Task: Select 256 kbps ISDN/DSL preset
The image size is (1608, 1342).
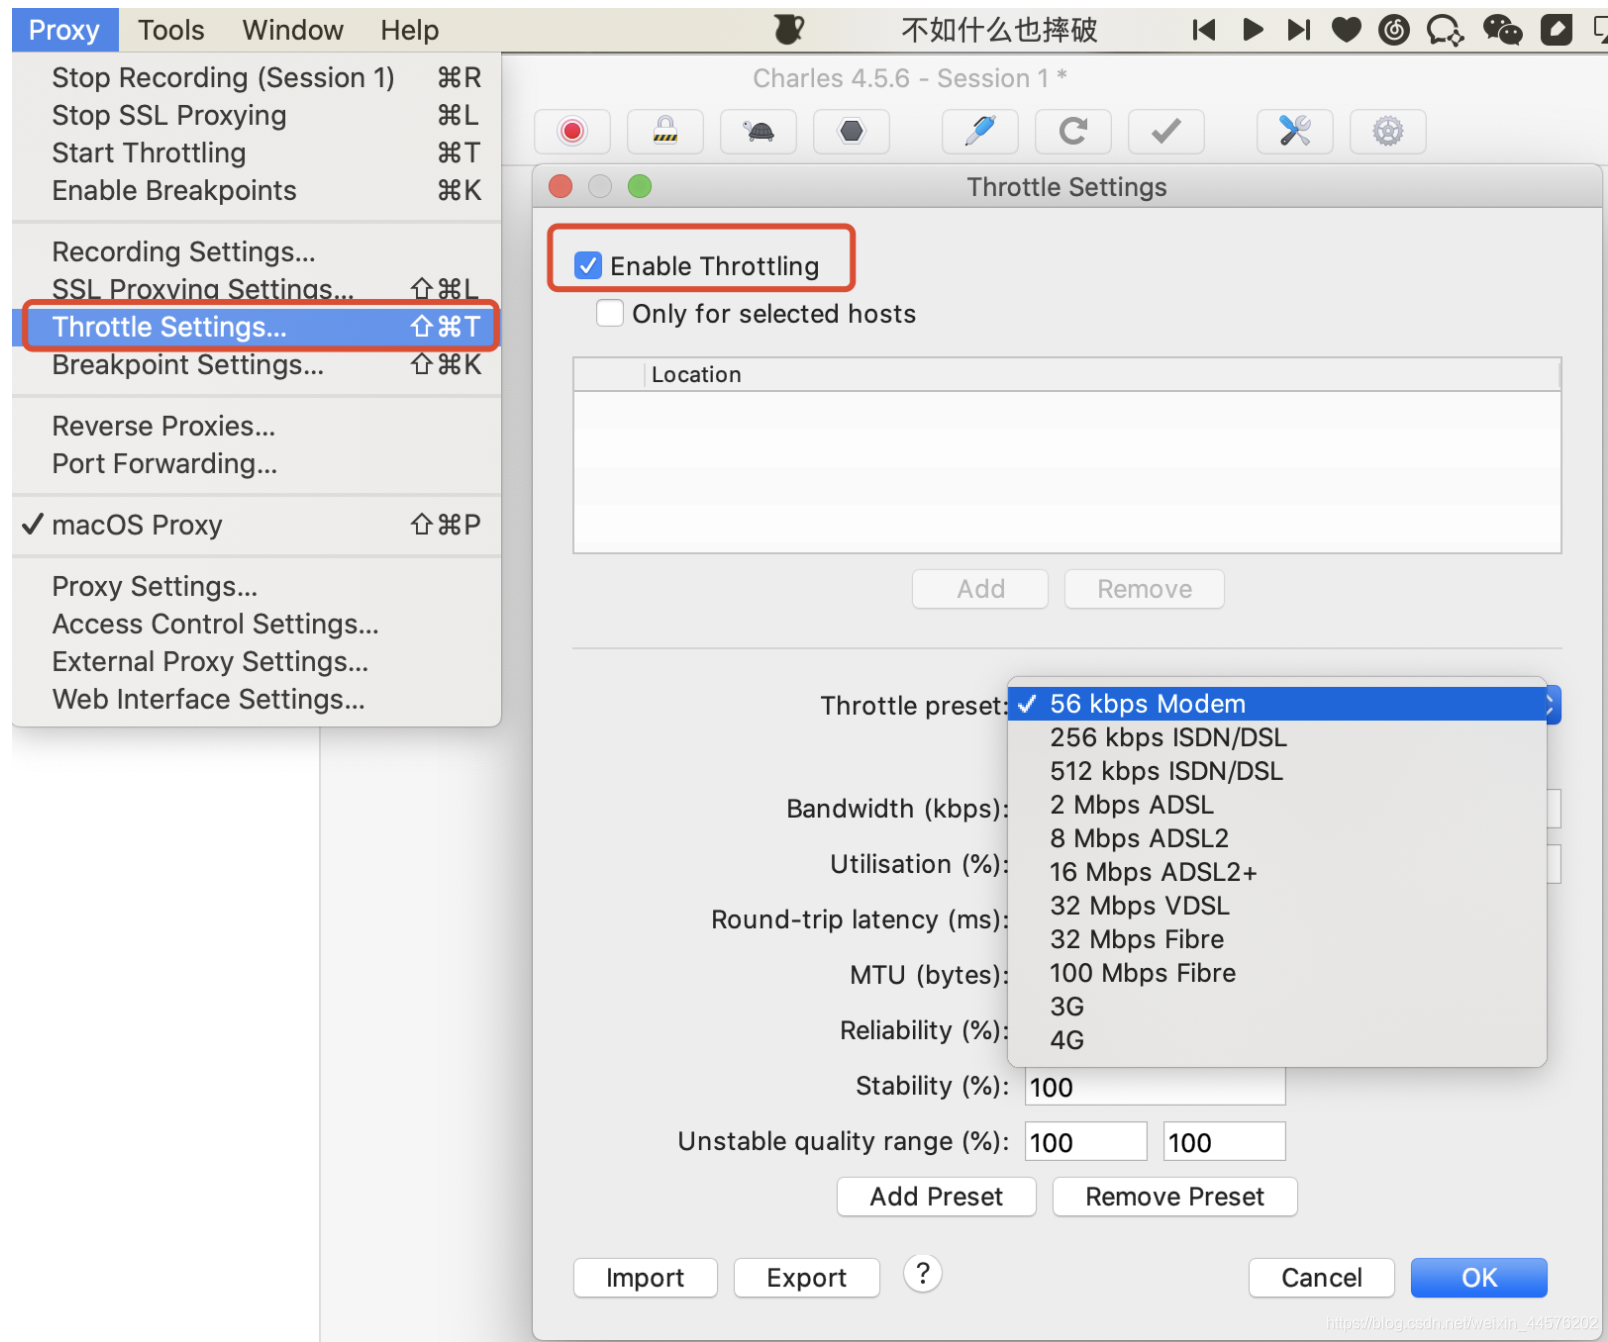Action: tap(1277, 738)
